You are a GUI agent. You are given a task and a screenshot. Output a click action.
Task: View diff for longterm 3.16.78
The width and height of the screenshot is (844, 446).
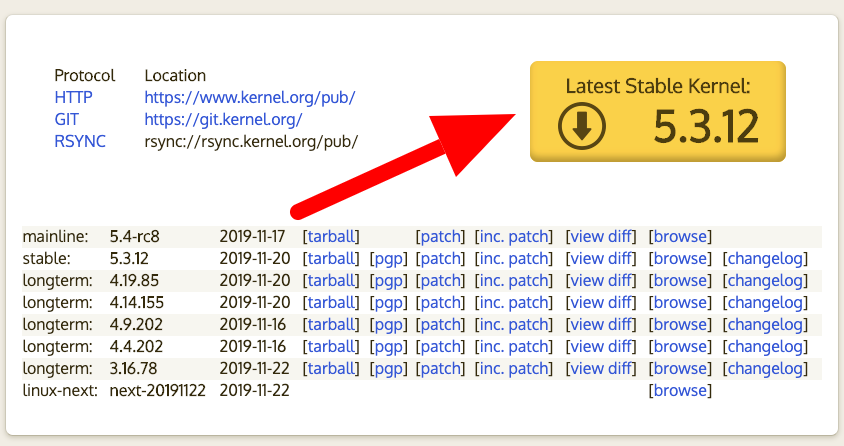601,369
